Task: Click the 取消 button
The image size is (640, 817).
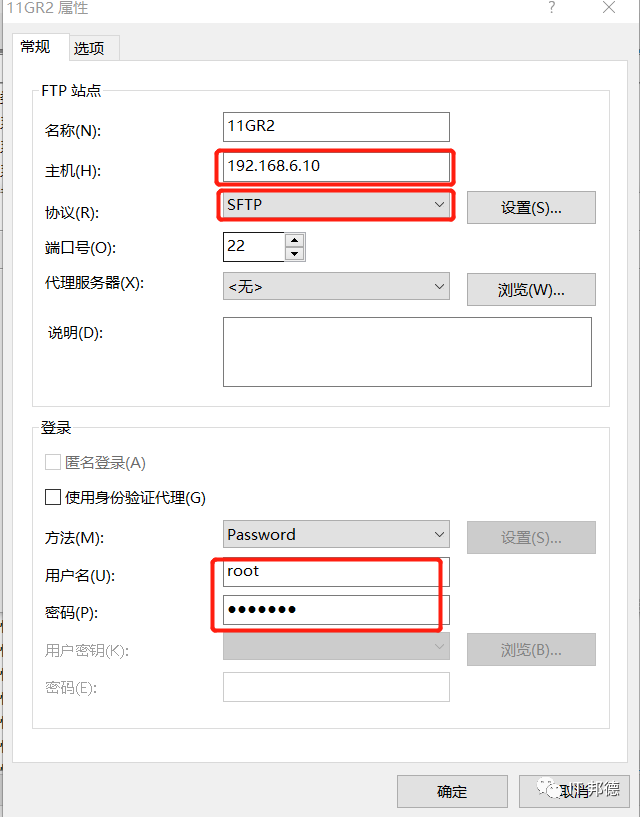Action: (x=574, y=791)
